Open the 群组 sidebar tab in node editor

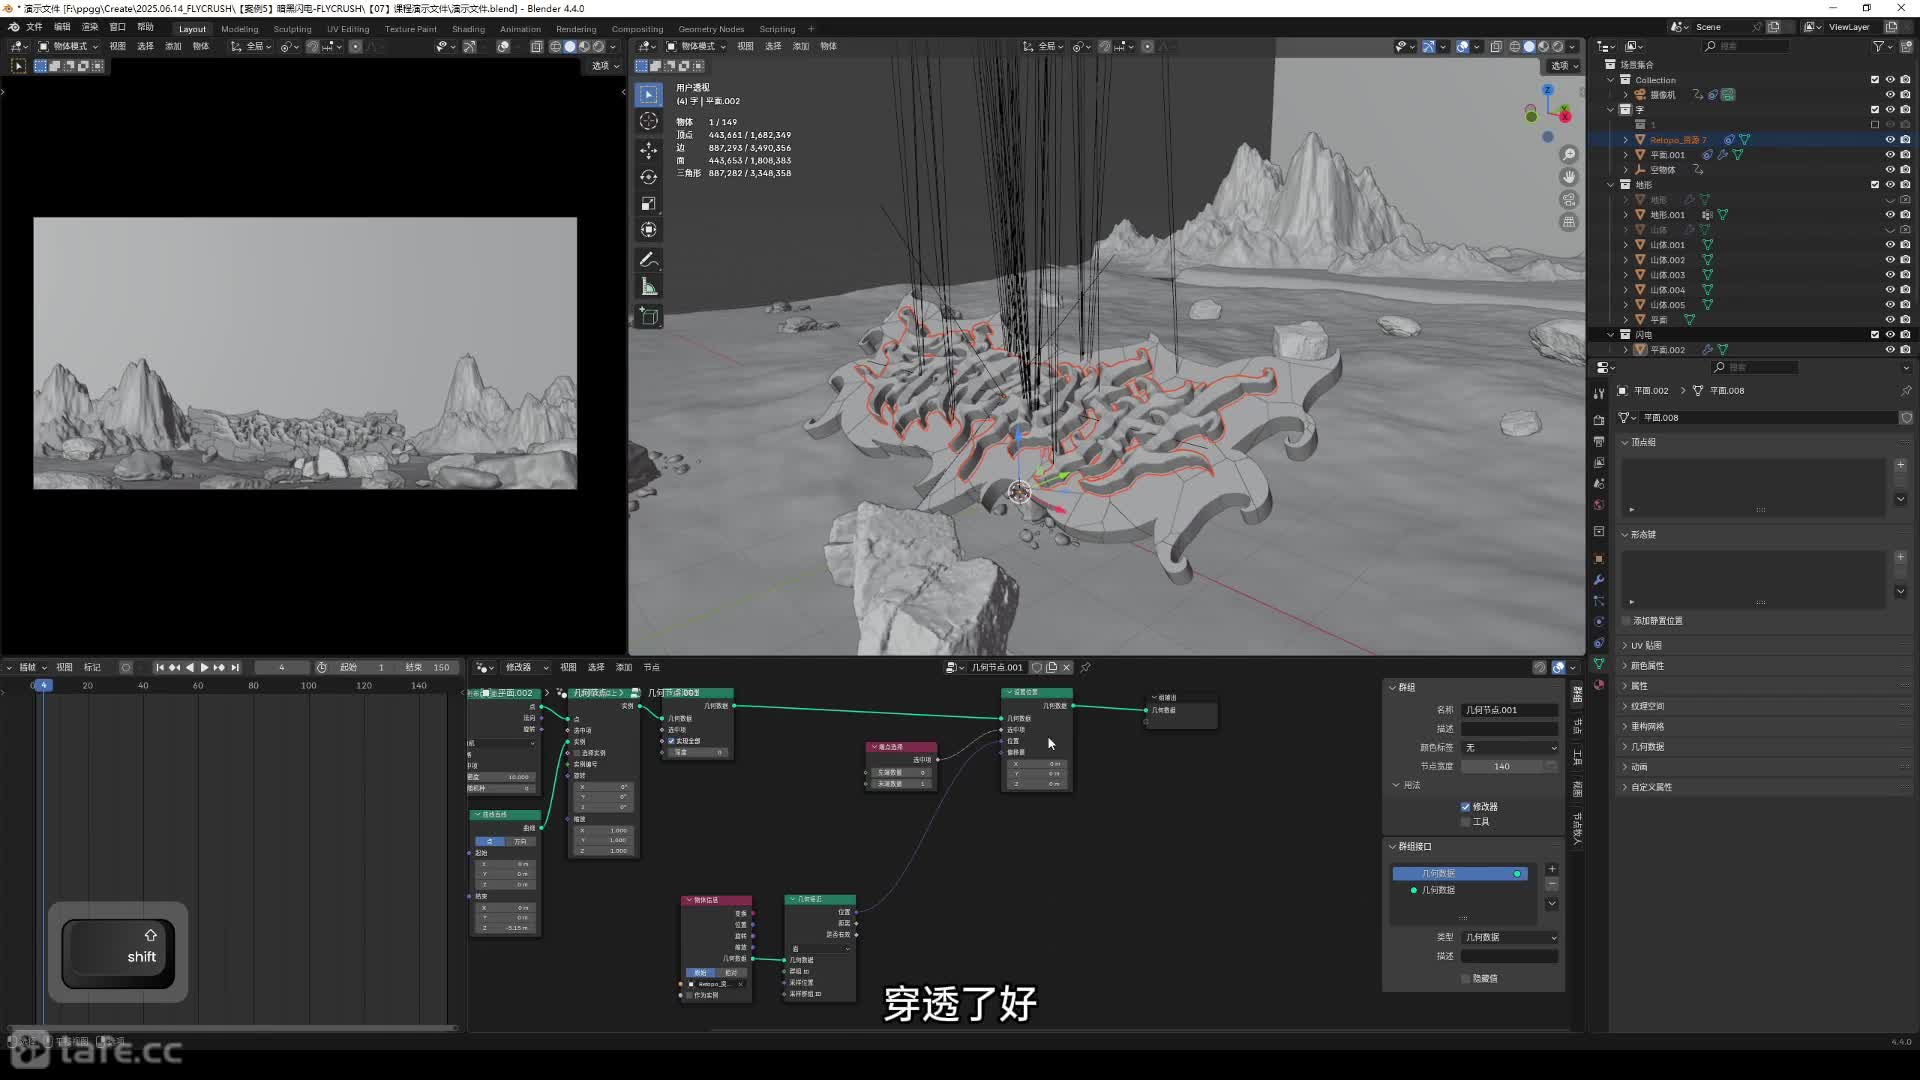(x=1578, y=693)
